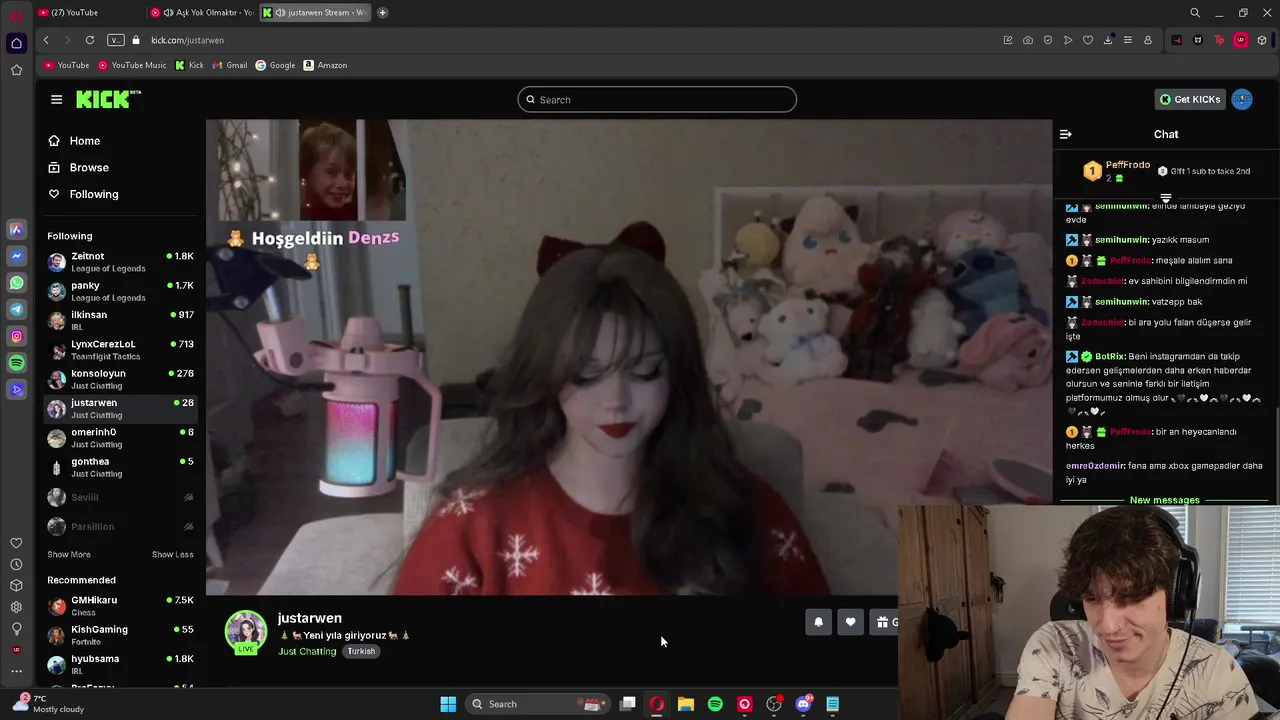Open the Opera sidebar Home icon
Viewport: 1280px width, 720px height.
coord(16,43)
